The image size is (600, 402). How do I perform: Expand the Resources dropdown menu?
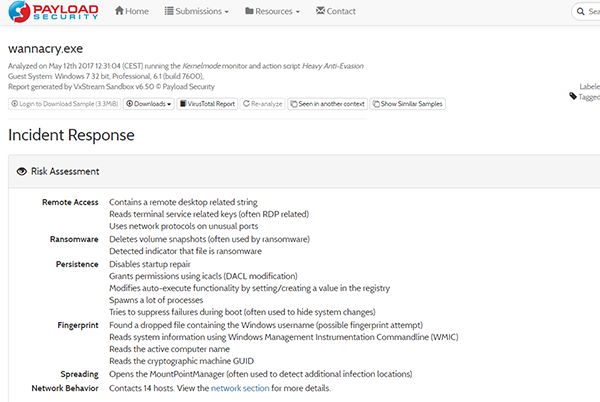[x=272, y=11]
